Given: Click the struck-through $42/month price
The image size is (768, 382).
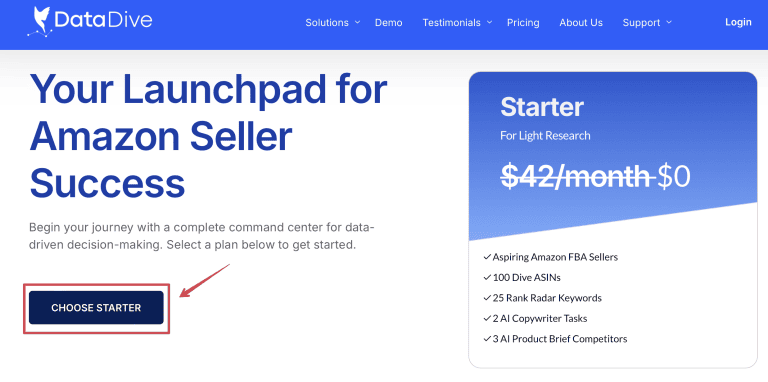Looking at the screenshot, I should click(576, 177).
